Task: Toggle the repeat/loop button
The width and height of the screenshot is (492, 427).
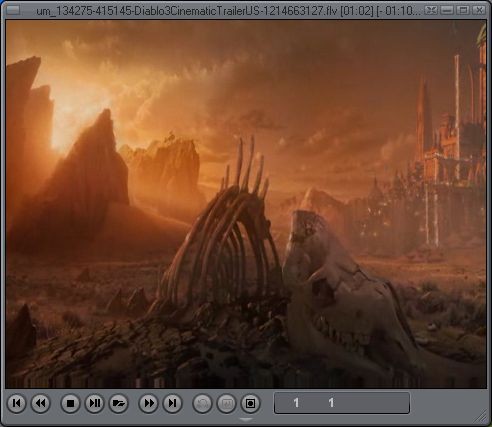Action: pos(202,403)
